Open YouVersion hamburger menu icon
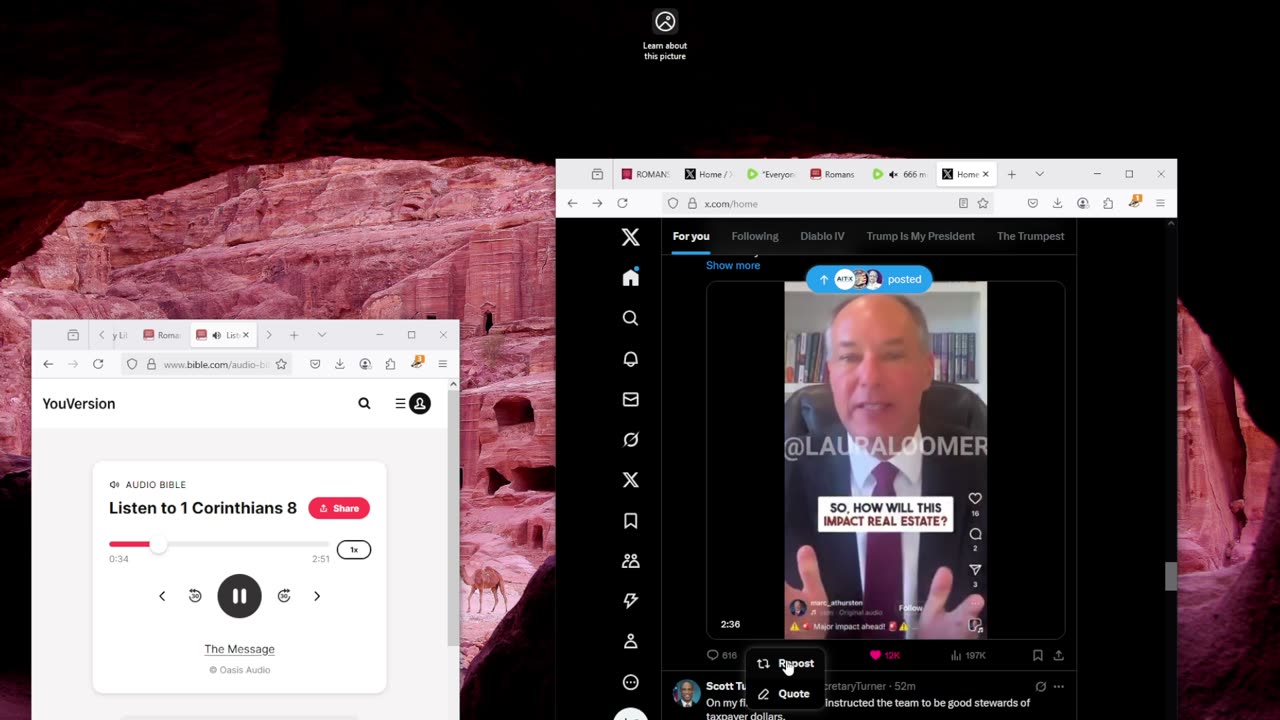The width and height of the screenshot is (1280, 720). tap(400, 403)
